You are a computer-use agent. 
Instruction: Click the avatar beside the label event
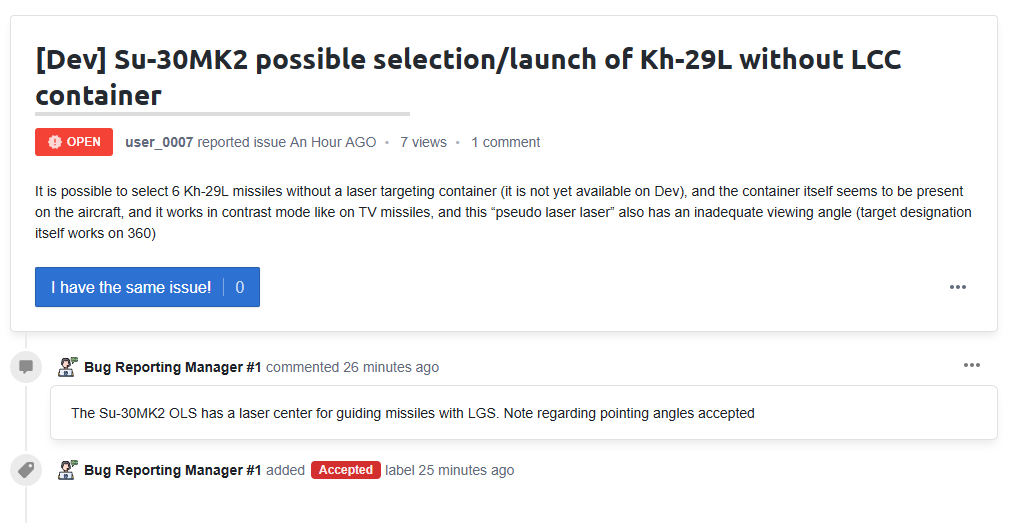(68, 470)
